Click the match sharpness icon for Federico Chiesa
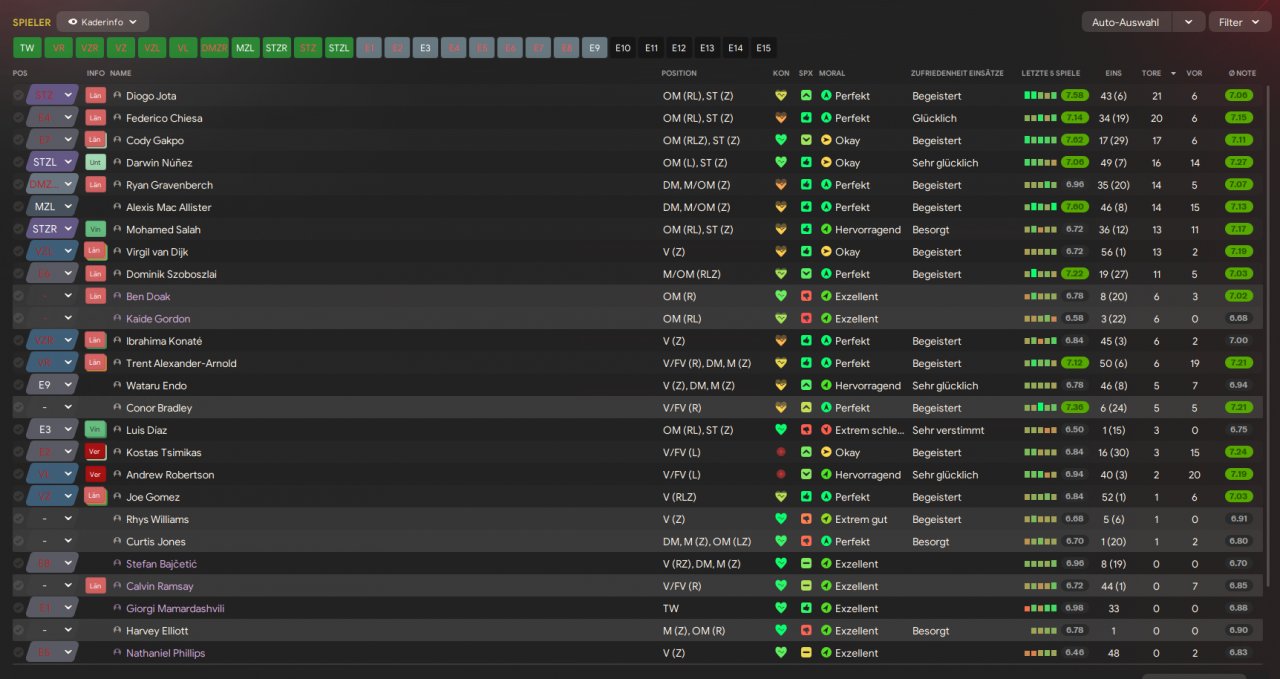The height and width of the screenshot is (679, 1280). pyautogui.click(x=806, y=118)
